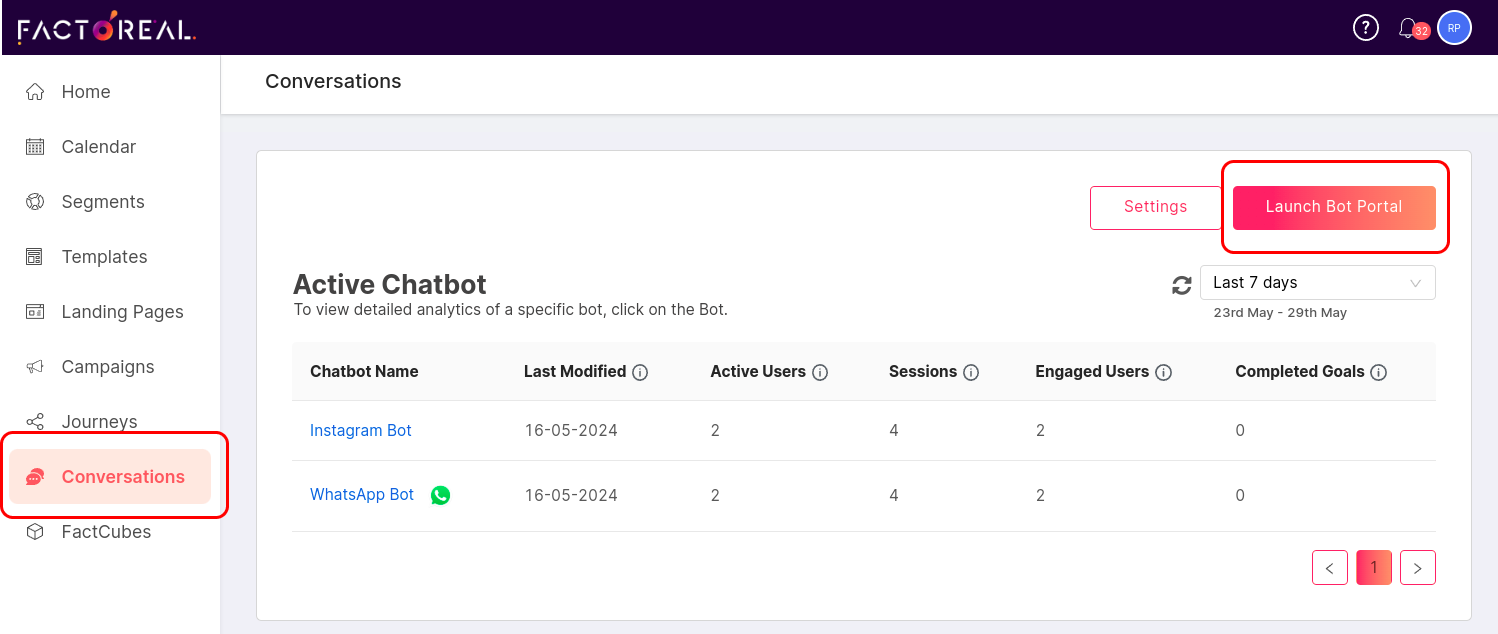Select Conversations in the sidebar
The image size is (1498, 634).
pyautogui.click(x=110, y=477)
